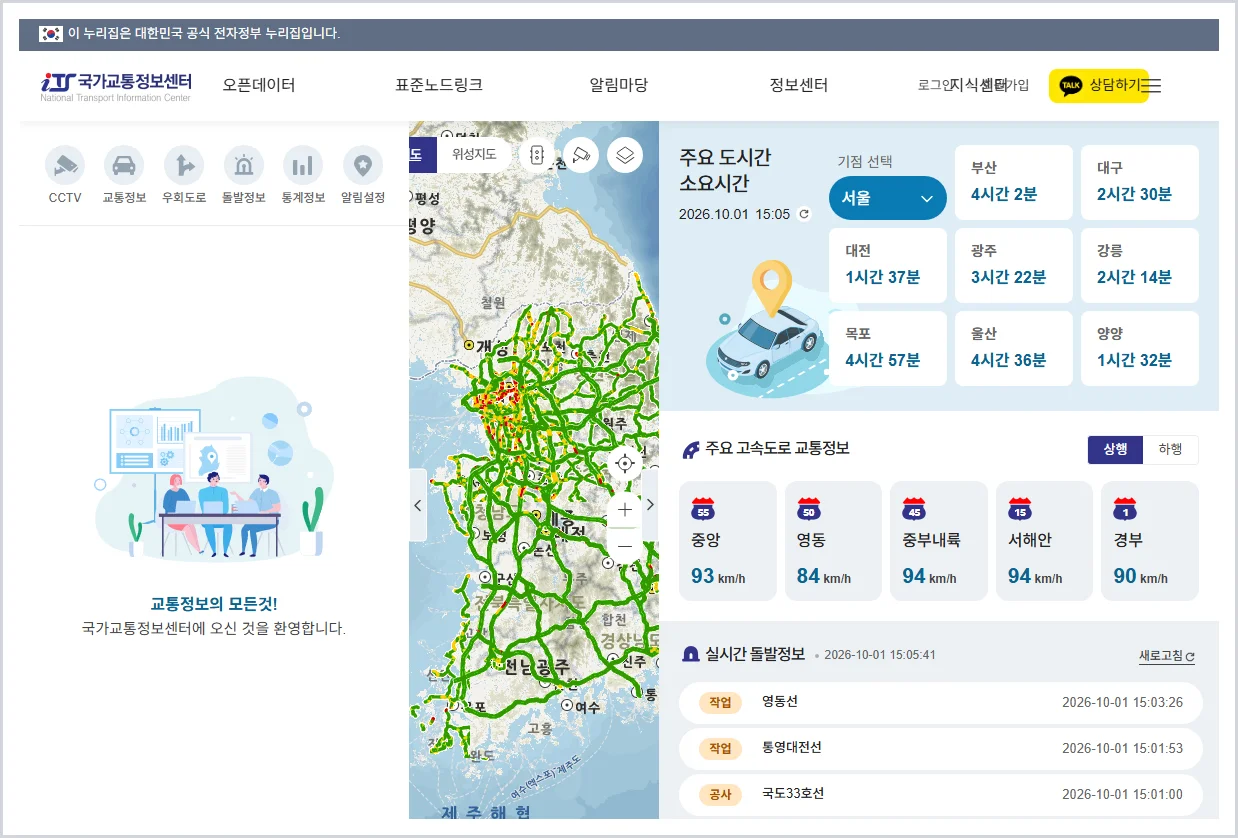Toggle the traffic signal layer on map
1238x838 pixels.
pos(537,155)
